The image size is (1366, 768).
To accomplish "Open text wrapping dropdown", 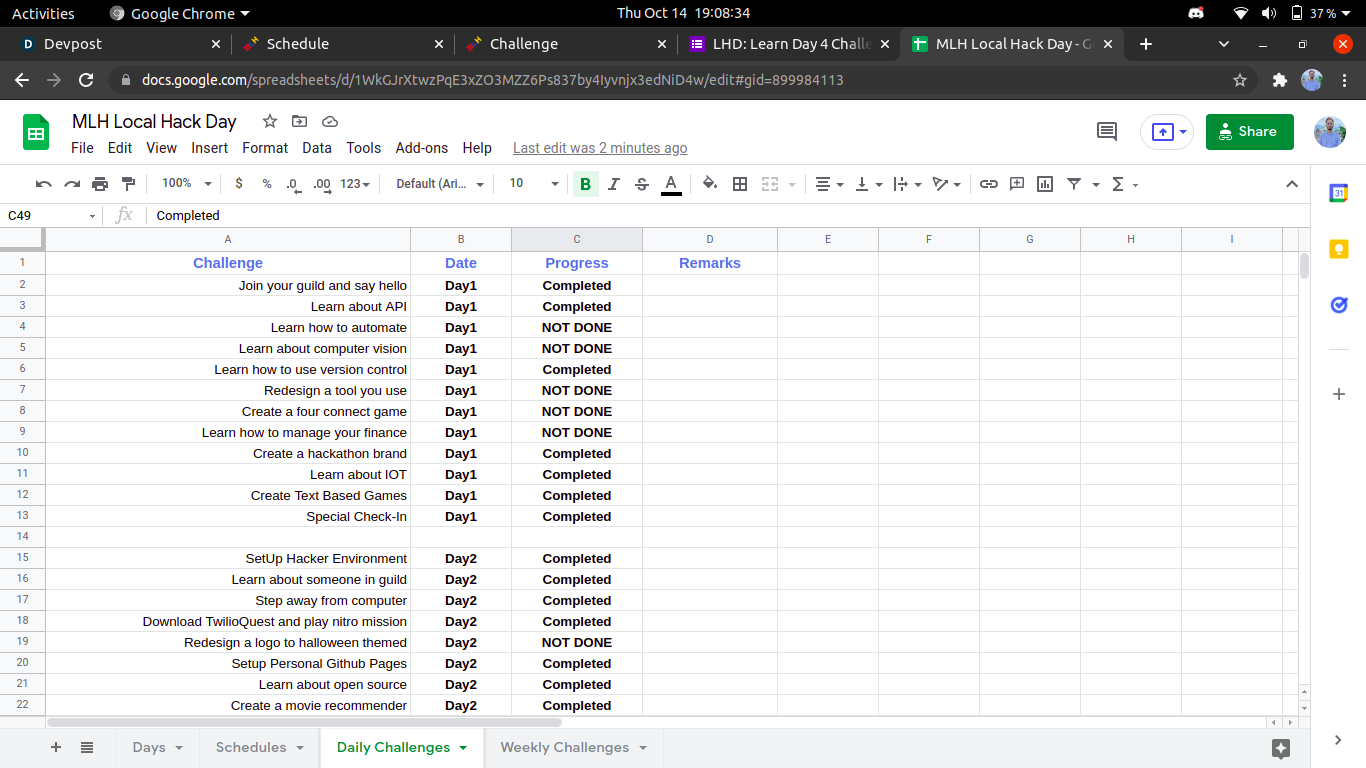I will pos(907,184).
